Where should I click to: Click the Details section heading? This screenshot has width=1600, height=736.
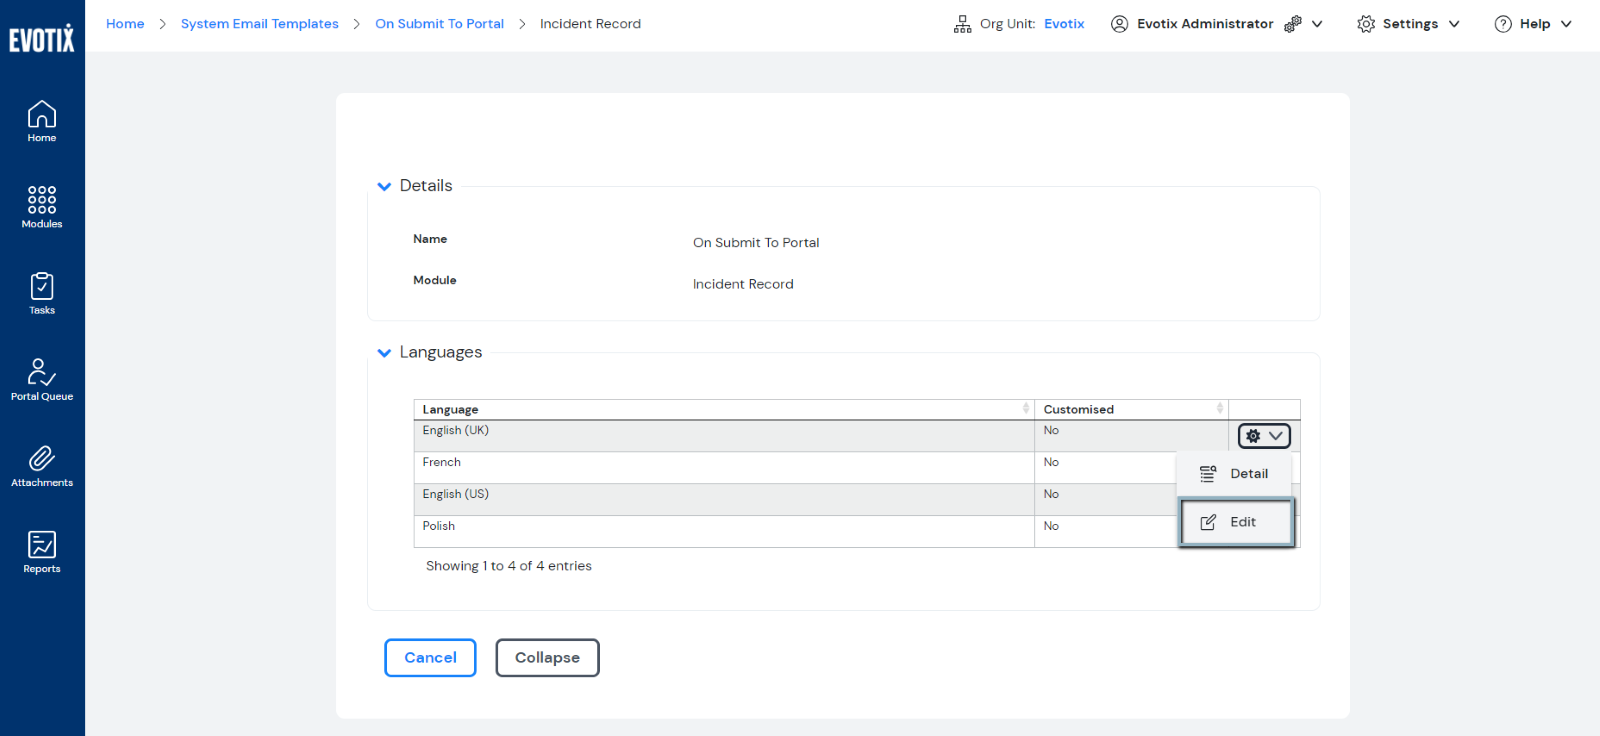click(x=426, y=186)
